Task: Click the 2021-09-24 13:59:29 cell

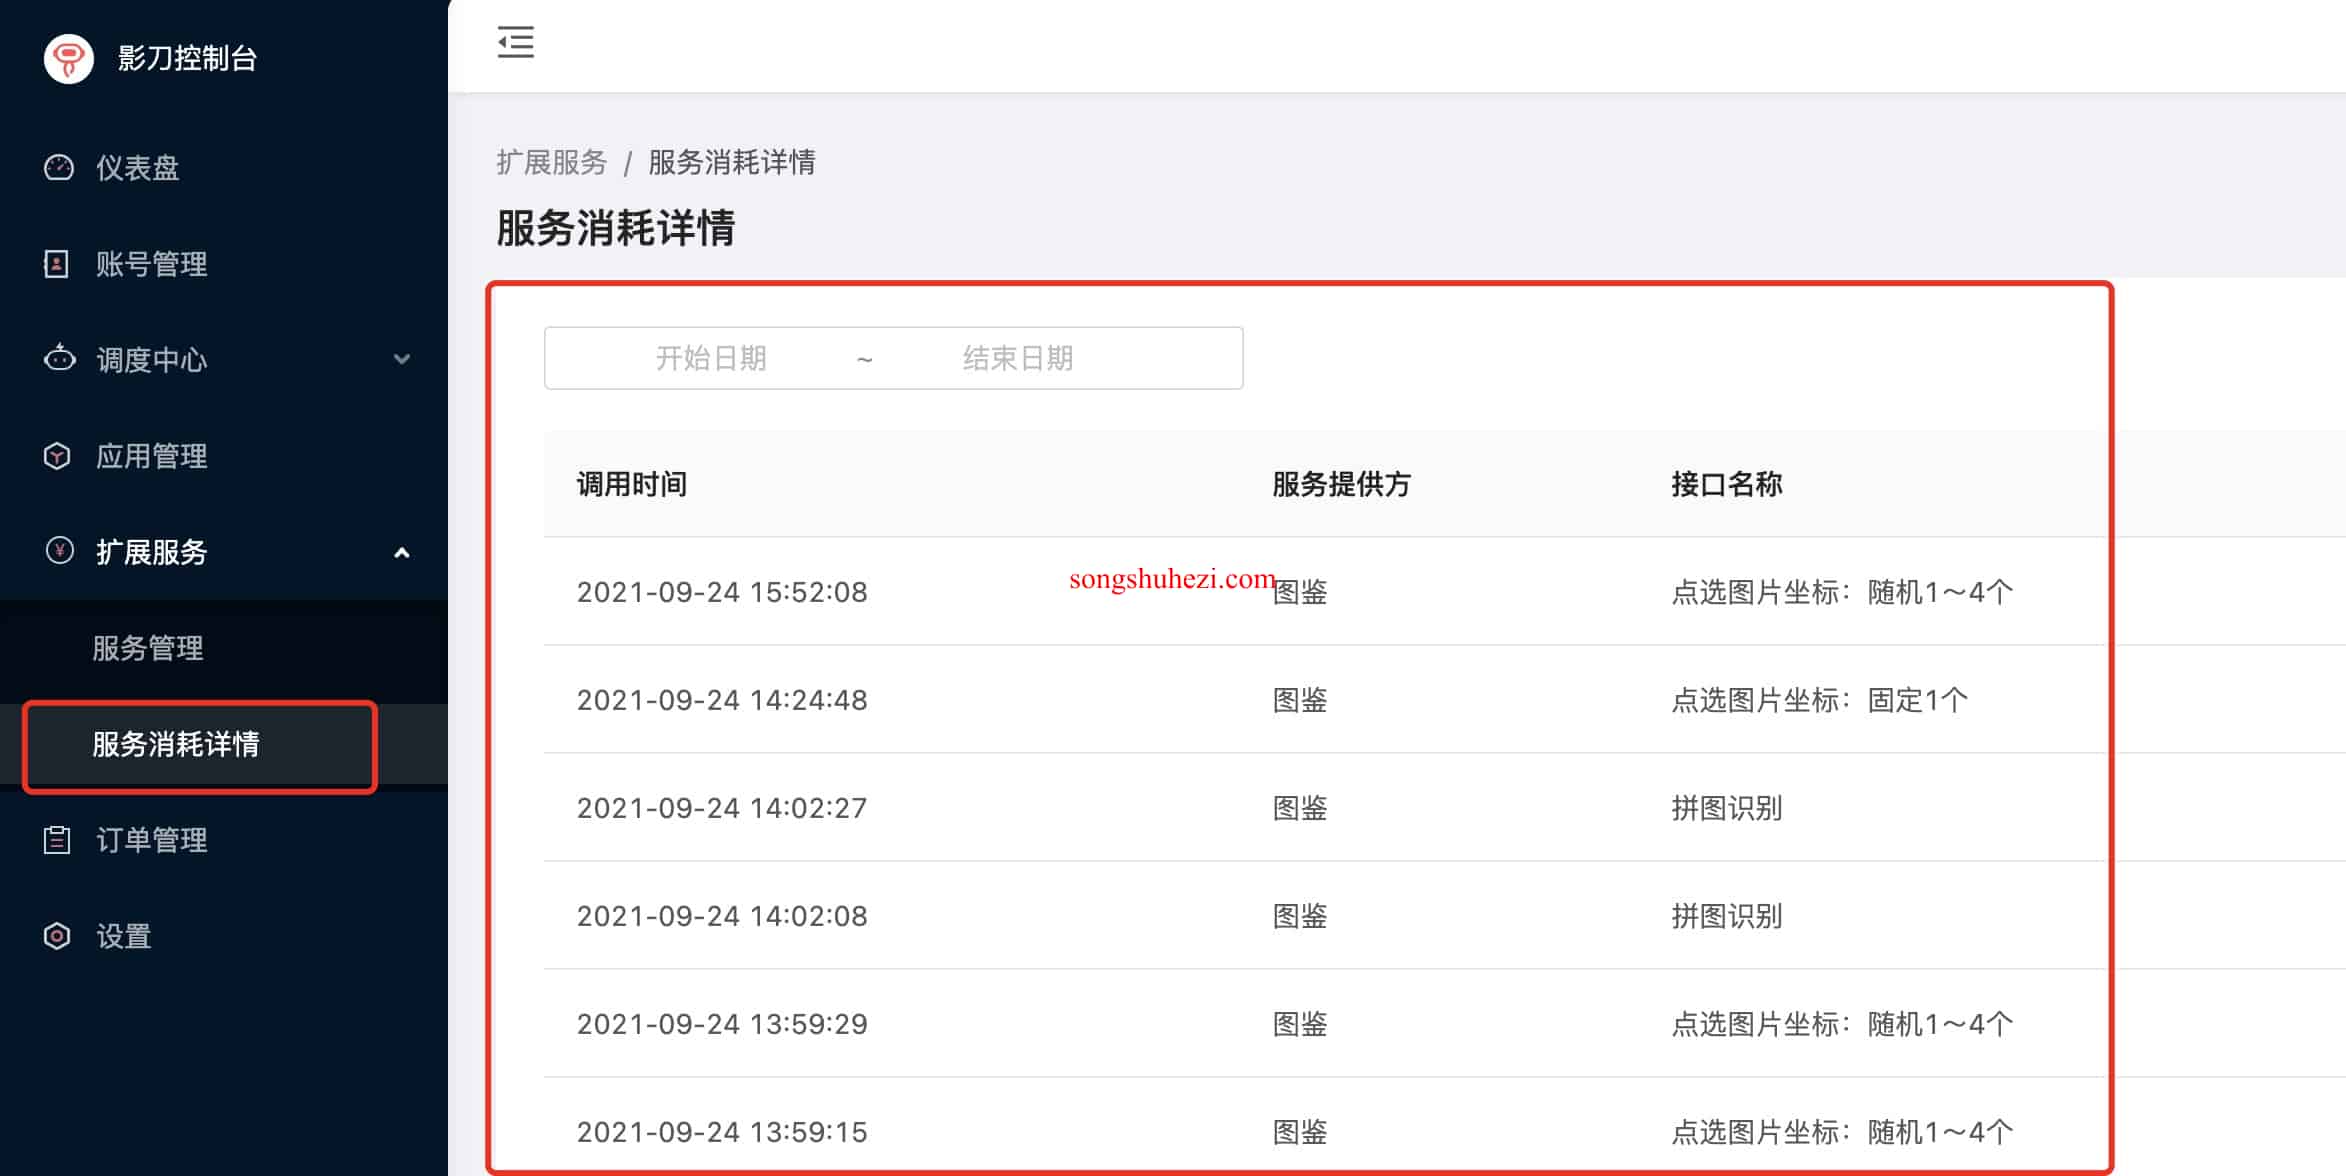Action: coord(722,1024)
